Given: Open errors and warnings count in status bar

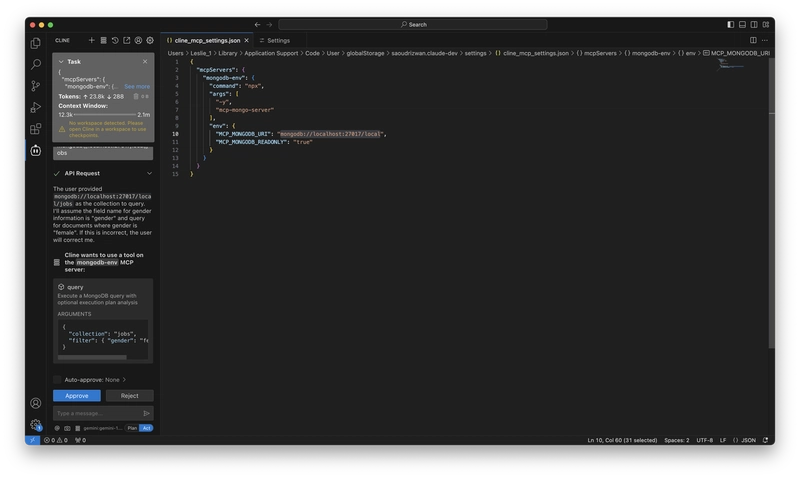Looking at the screenshot, I should click(56, 440).
